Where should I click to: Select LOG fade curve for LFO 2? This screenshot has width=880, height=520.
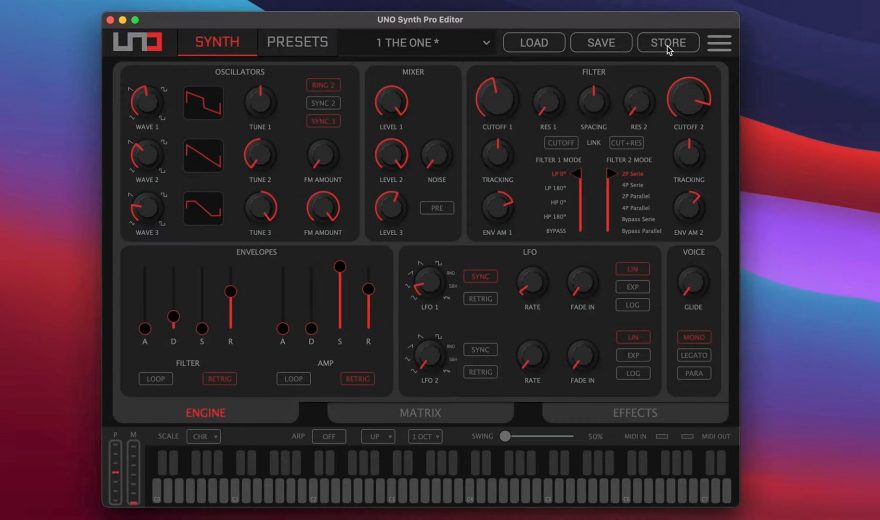point(633,374)
